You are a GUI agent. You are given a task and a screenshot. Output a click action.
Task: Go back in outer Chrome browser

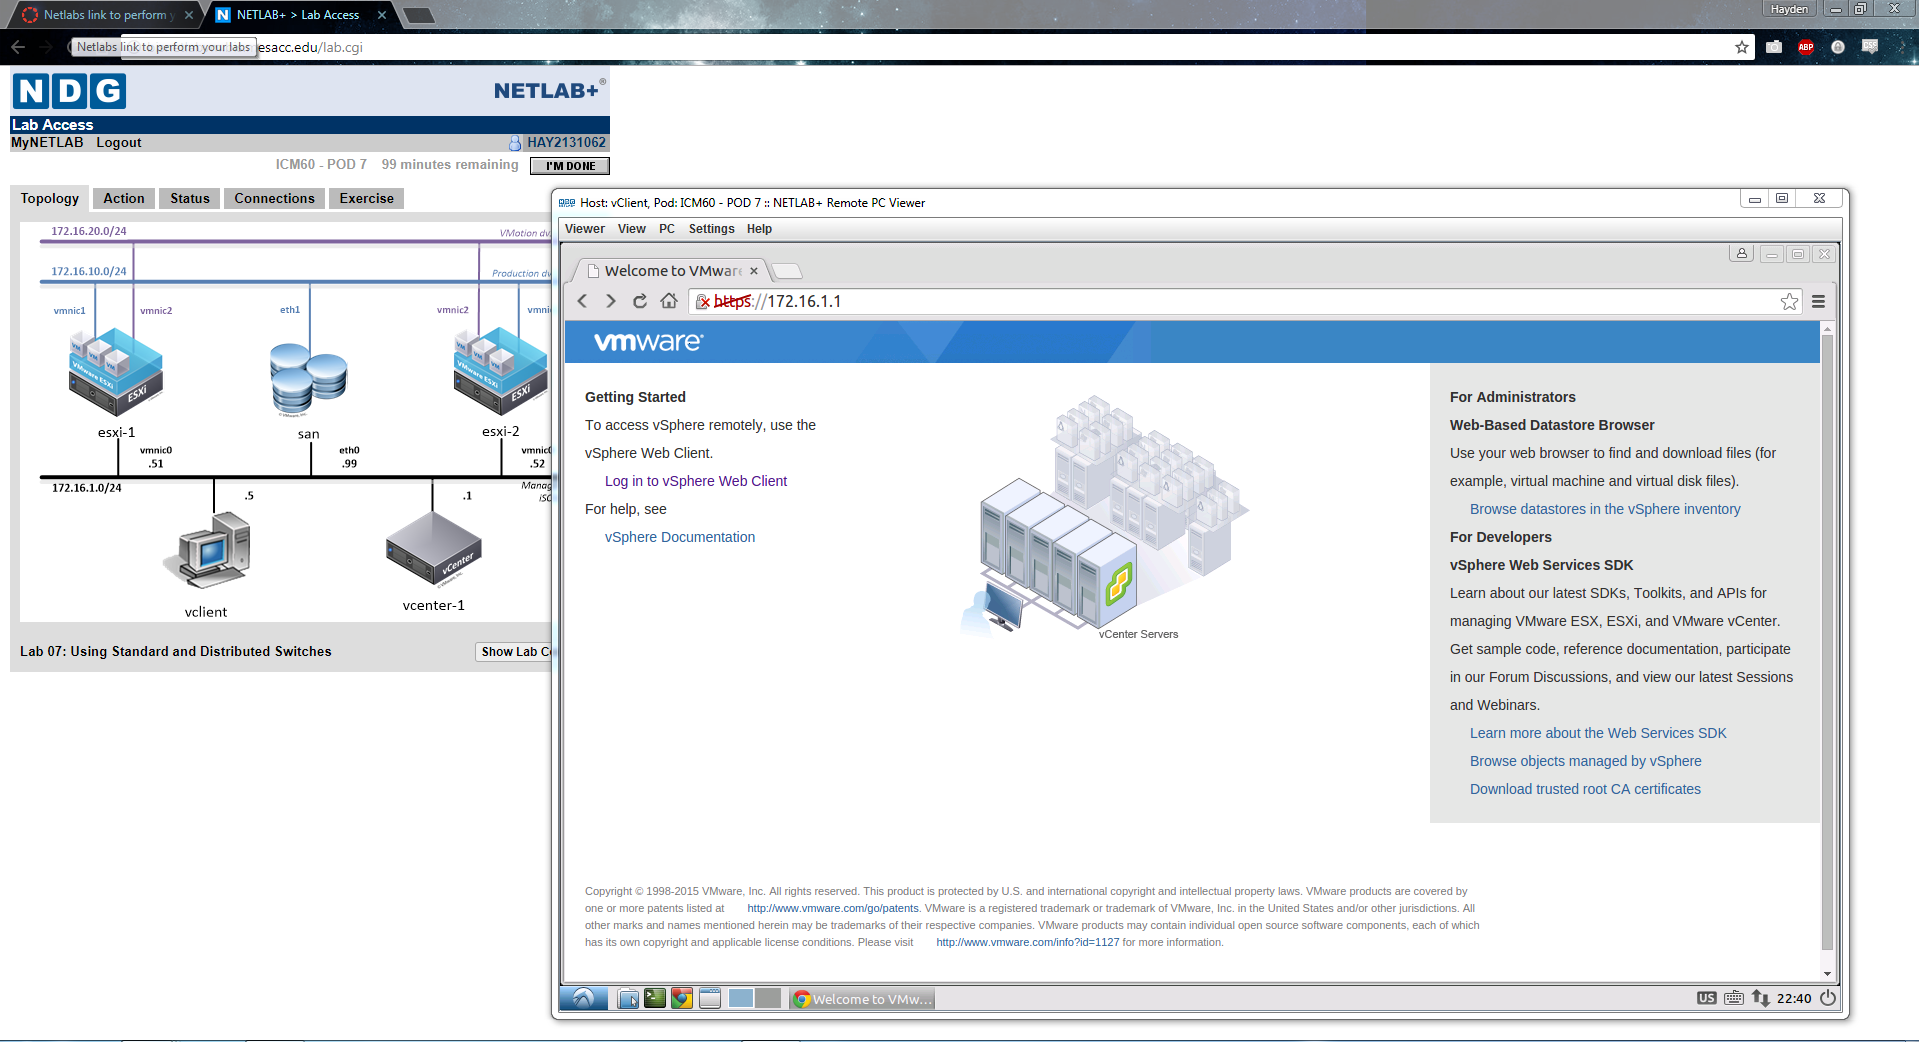coord(18,47)
